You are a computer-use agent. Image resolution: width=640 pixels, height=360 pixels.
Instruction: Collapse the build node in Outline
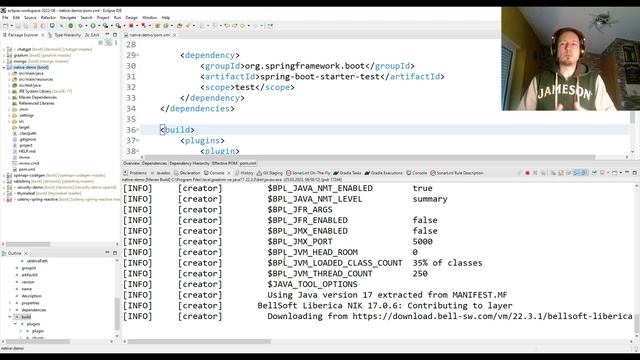10,317
